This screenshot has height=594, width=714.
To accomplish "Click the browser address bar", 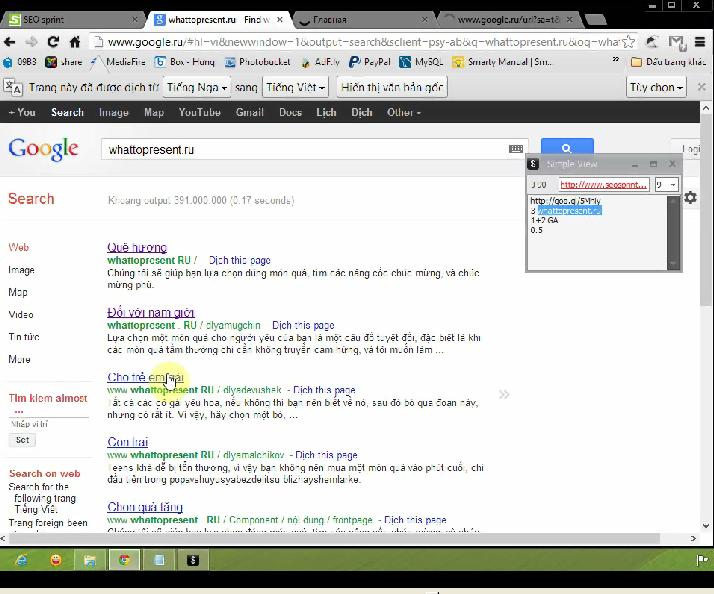I will (357, 42).
